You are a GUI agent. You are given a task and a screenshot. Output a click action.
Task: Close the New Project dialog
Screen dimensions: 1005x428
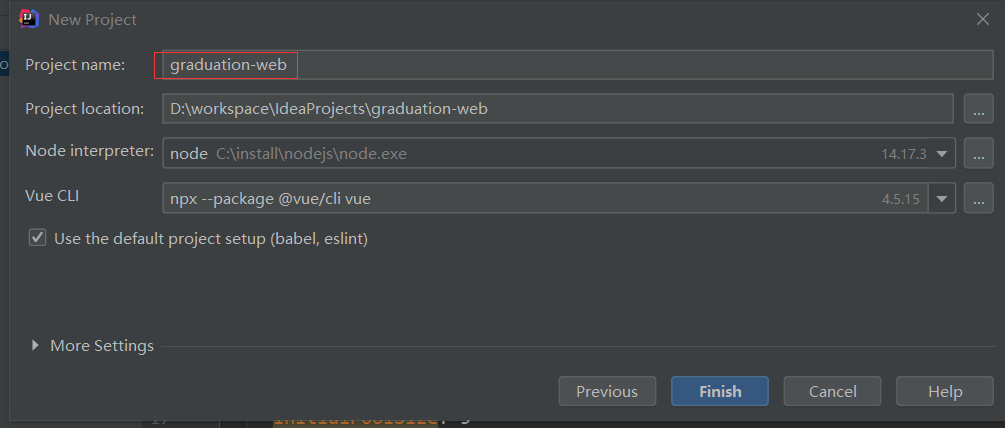click(983, 19)
